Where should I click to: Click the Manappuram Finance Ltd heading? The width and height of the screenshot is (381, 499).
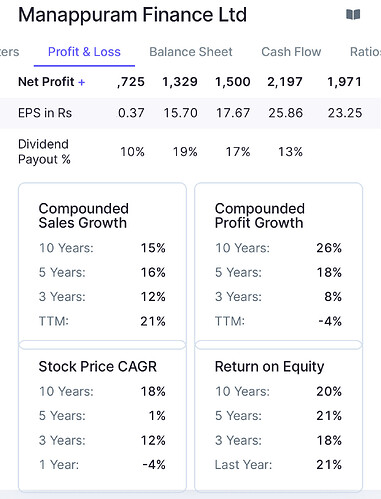pyautogui.click(x=132, y=15)
